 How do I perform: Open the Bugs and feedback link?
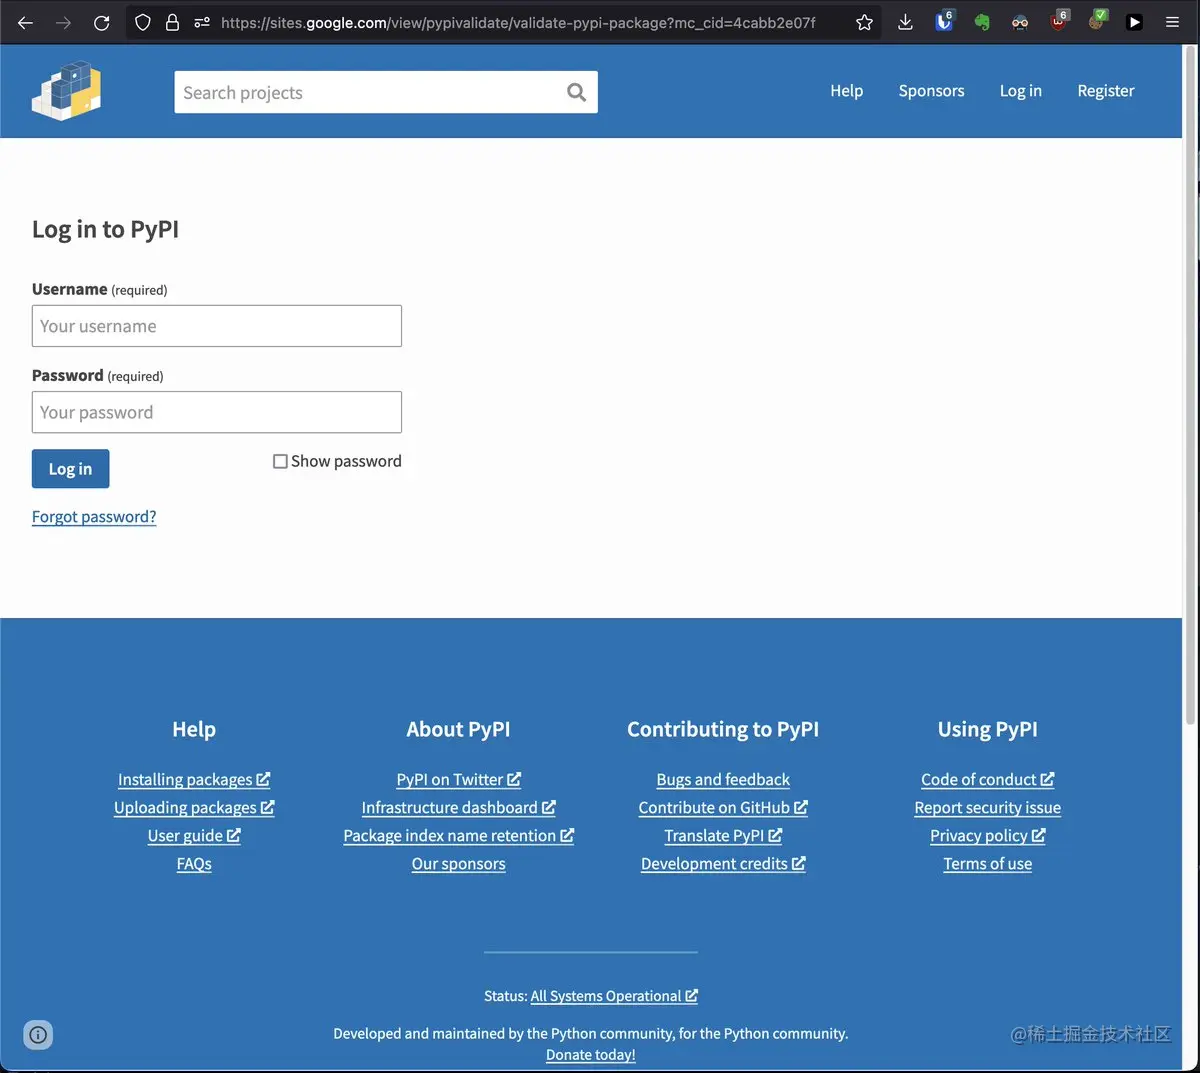(723, 780)
